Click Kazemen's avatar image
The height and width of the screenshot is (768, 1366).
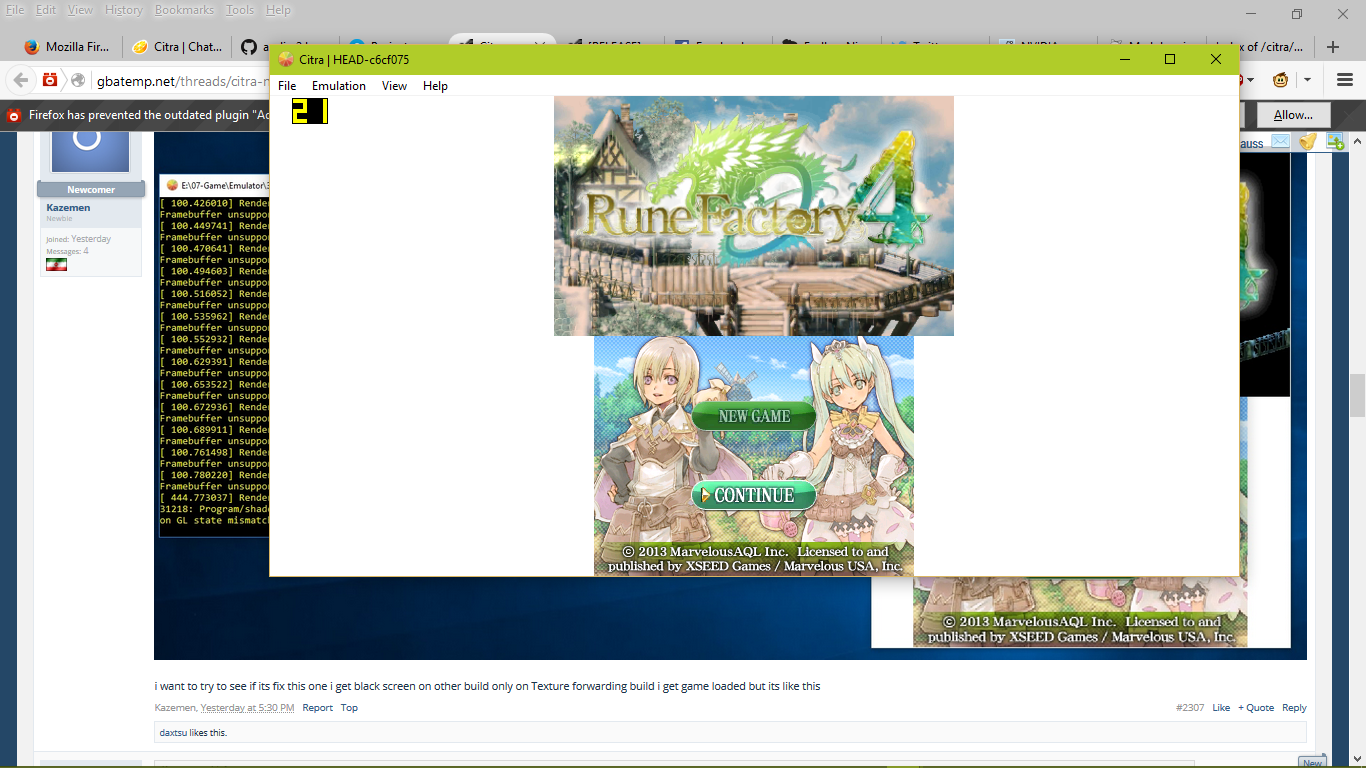coord(90,150)
